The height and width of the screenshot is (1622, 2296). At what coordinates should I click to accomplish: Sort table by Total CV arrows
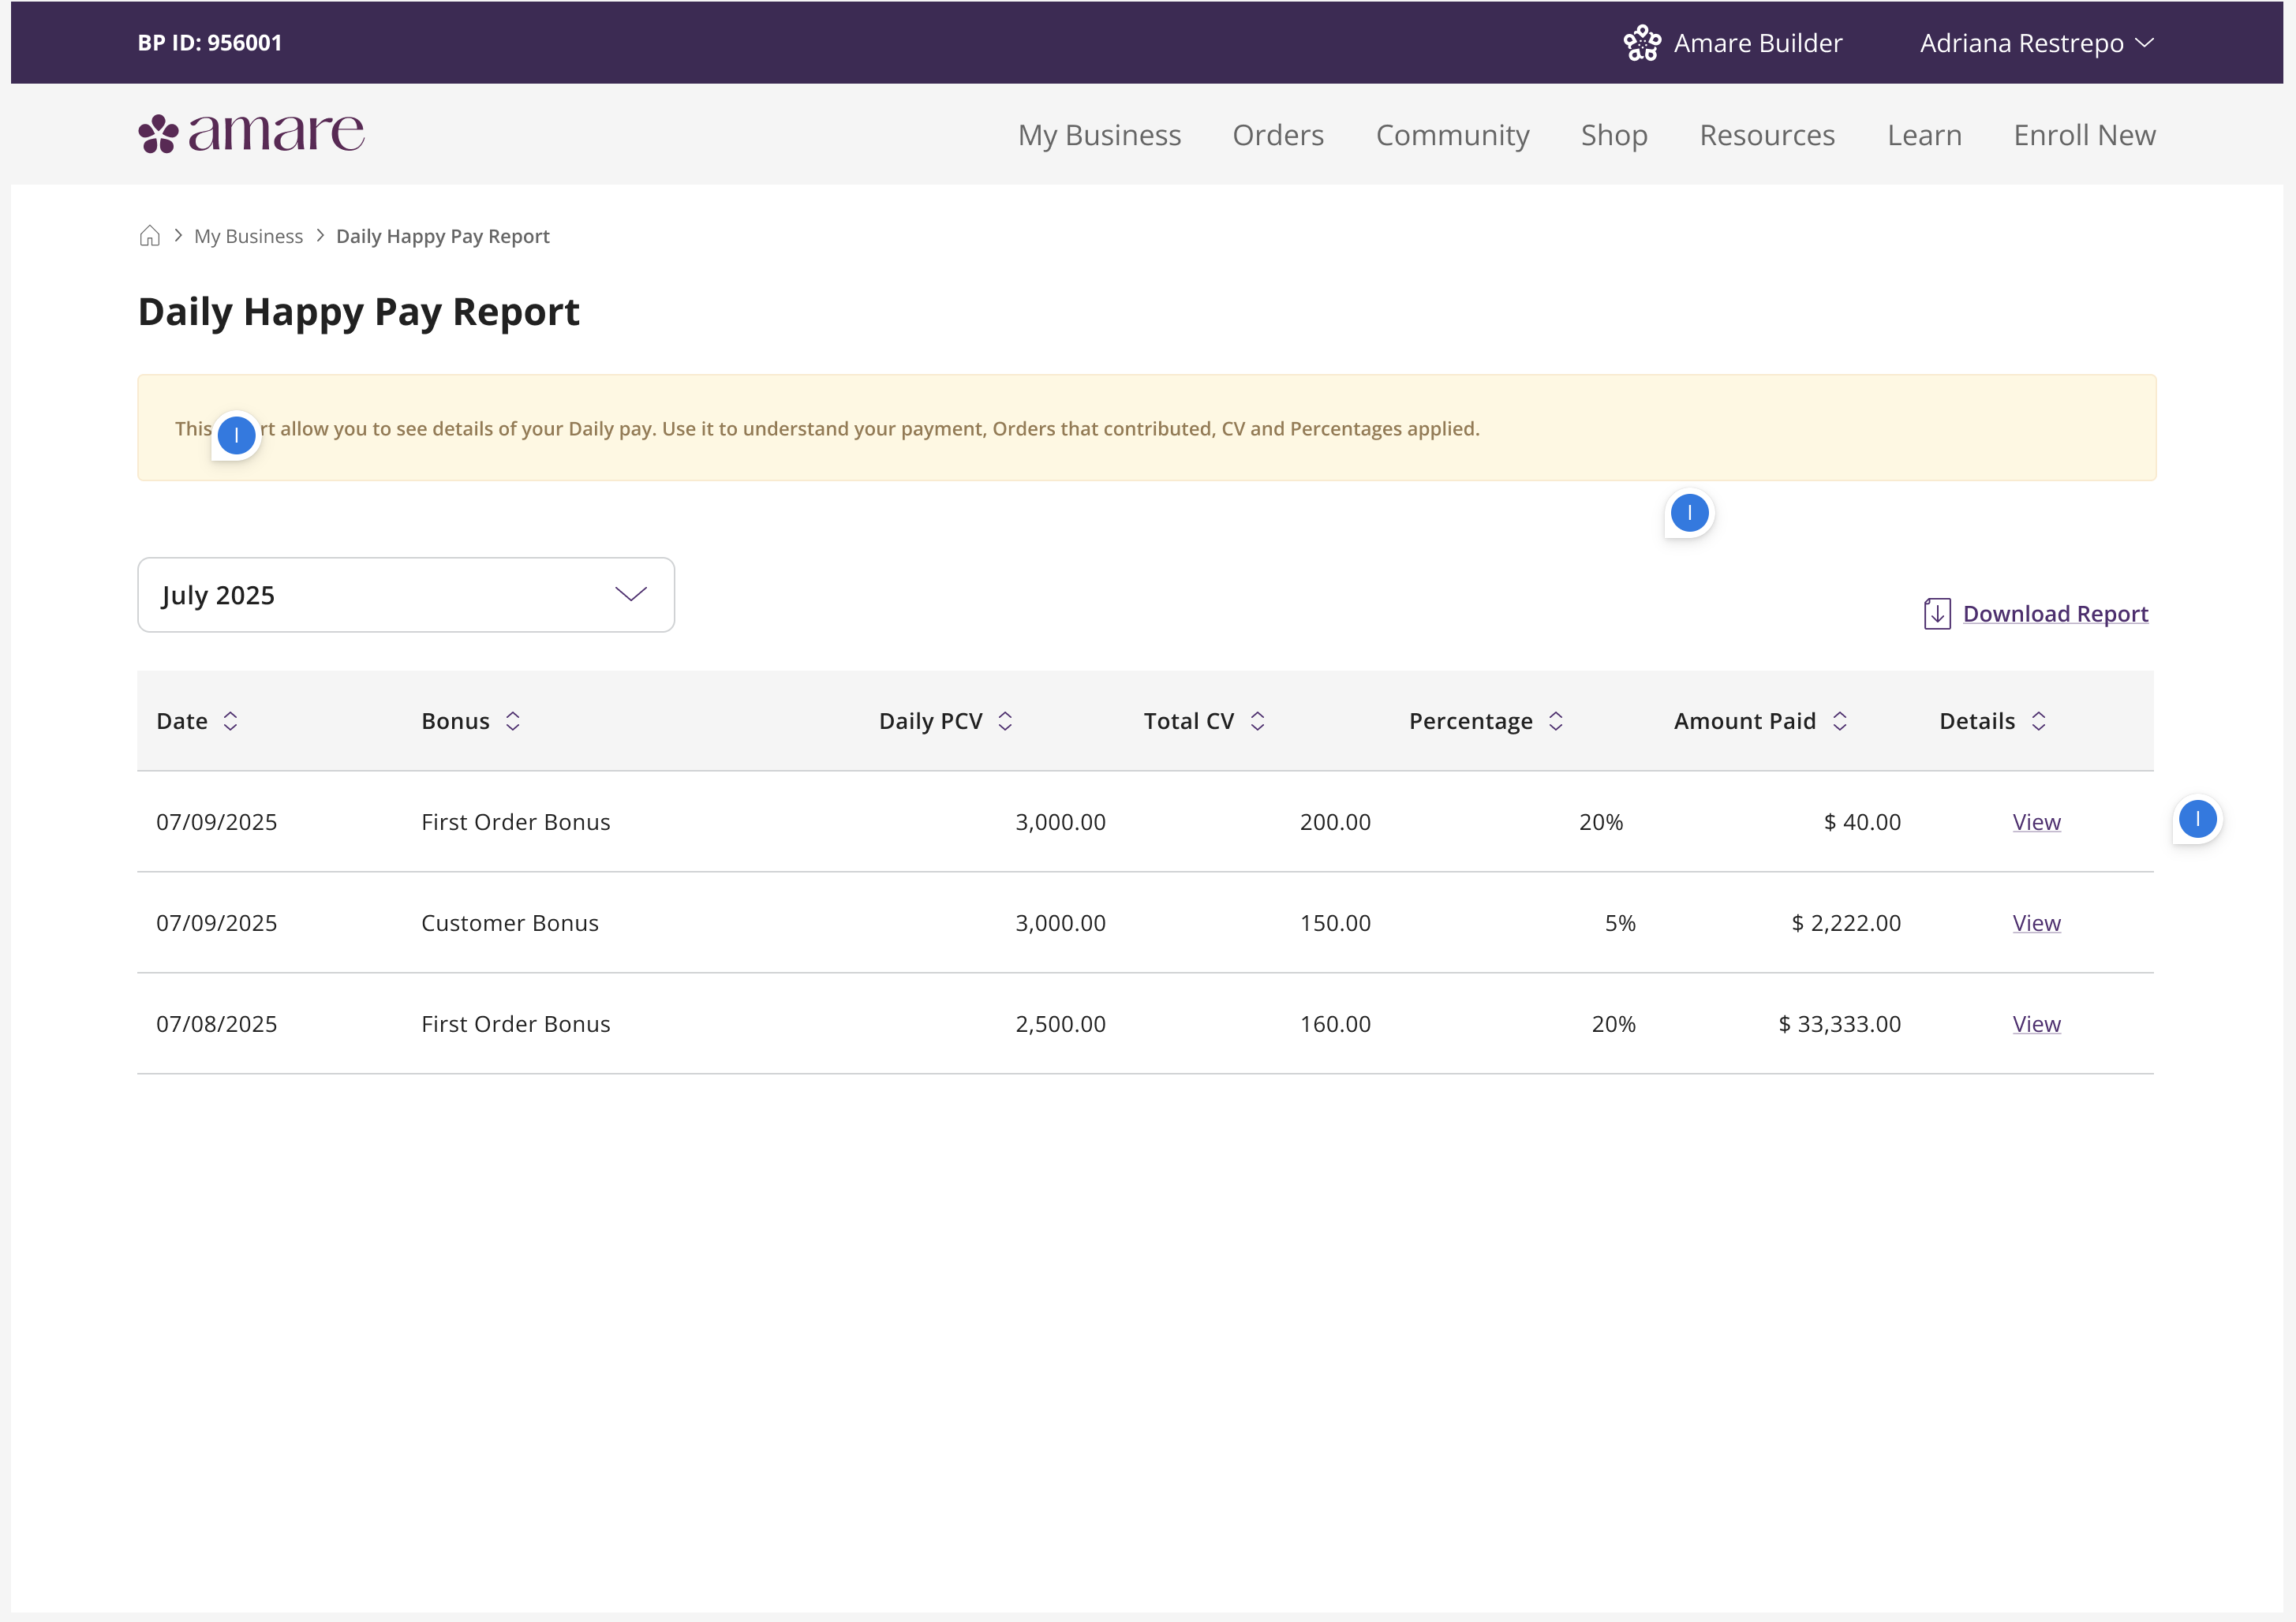[1257, 721]
